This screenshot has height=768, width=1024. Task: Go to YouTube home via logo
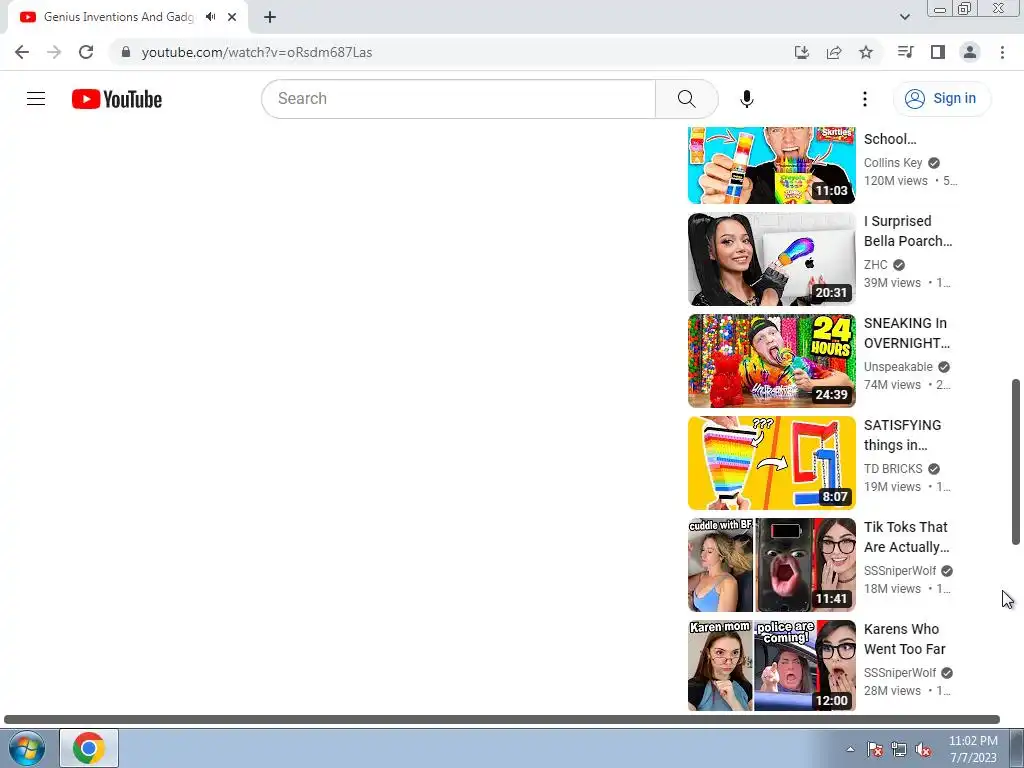(x=117, y=99)
